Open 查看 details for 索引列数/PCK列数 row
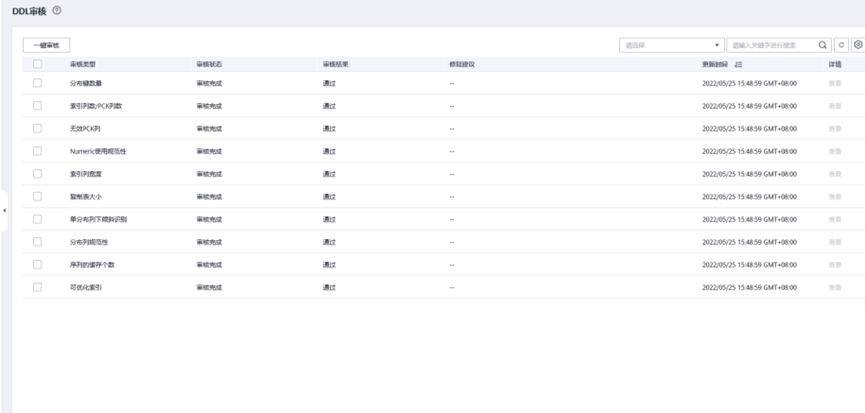The width and height of the screenshot is (865, 413). tap(835, 106)
